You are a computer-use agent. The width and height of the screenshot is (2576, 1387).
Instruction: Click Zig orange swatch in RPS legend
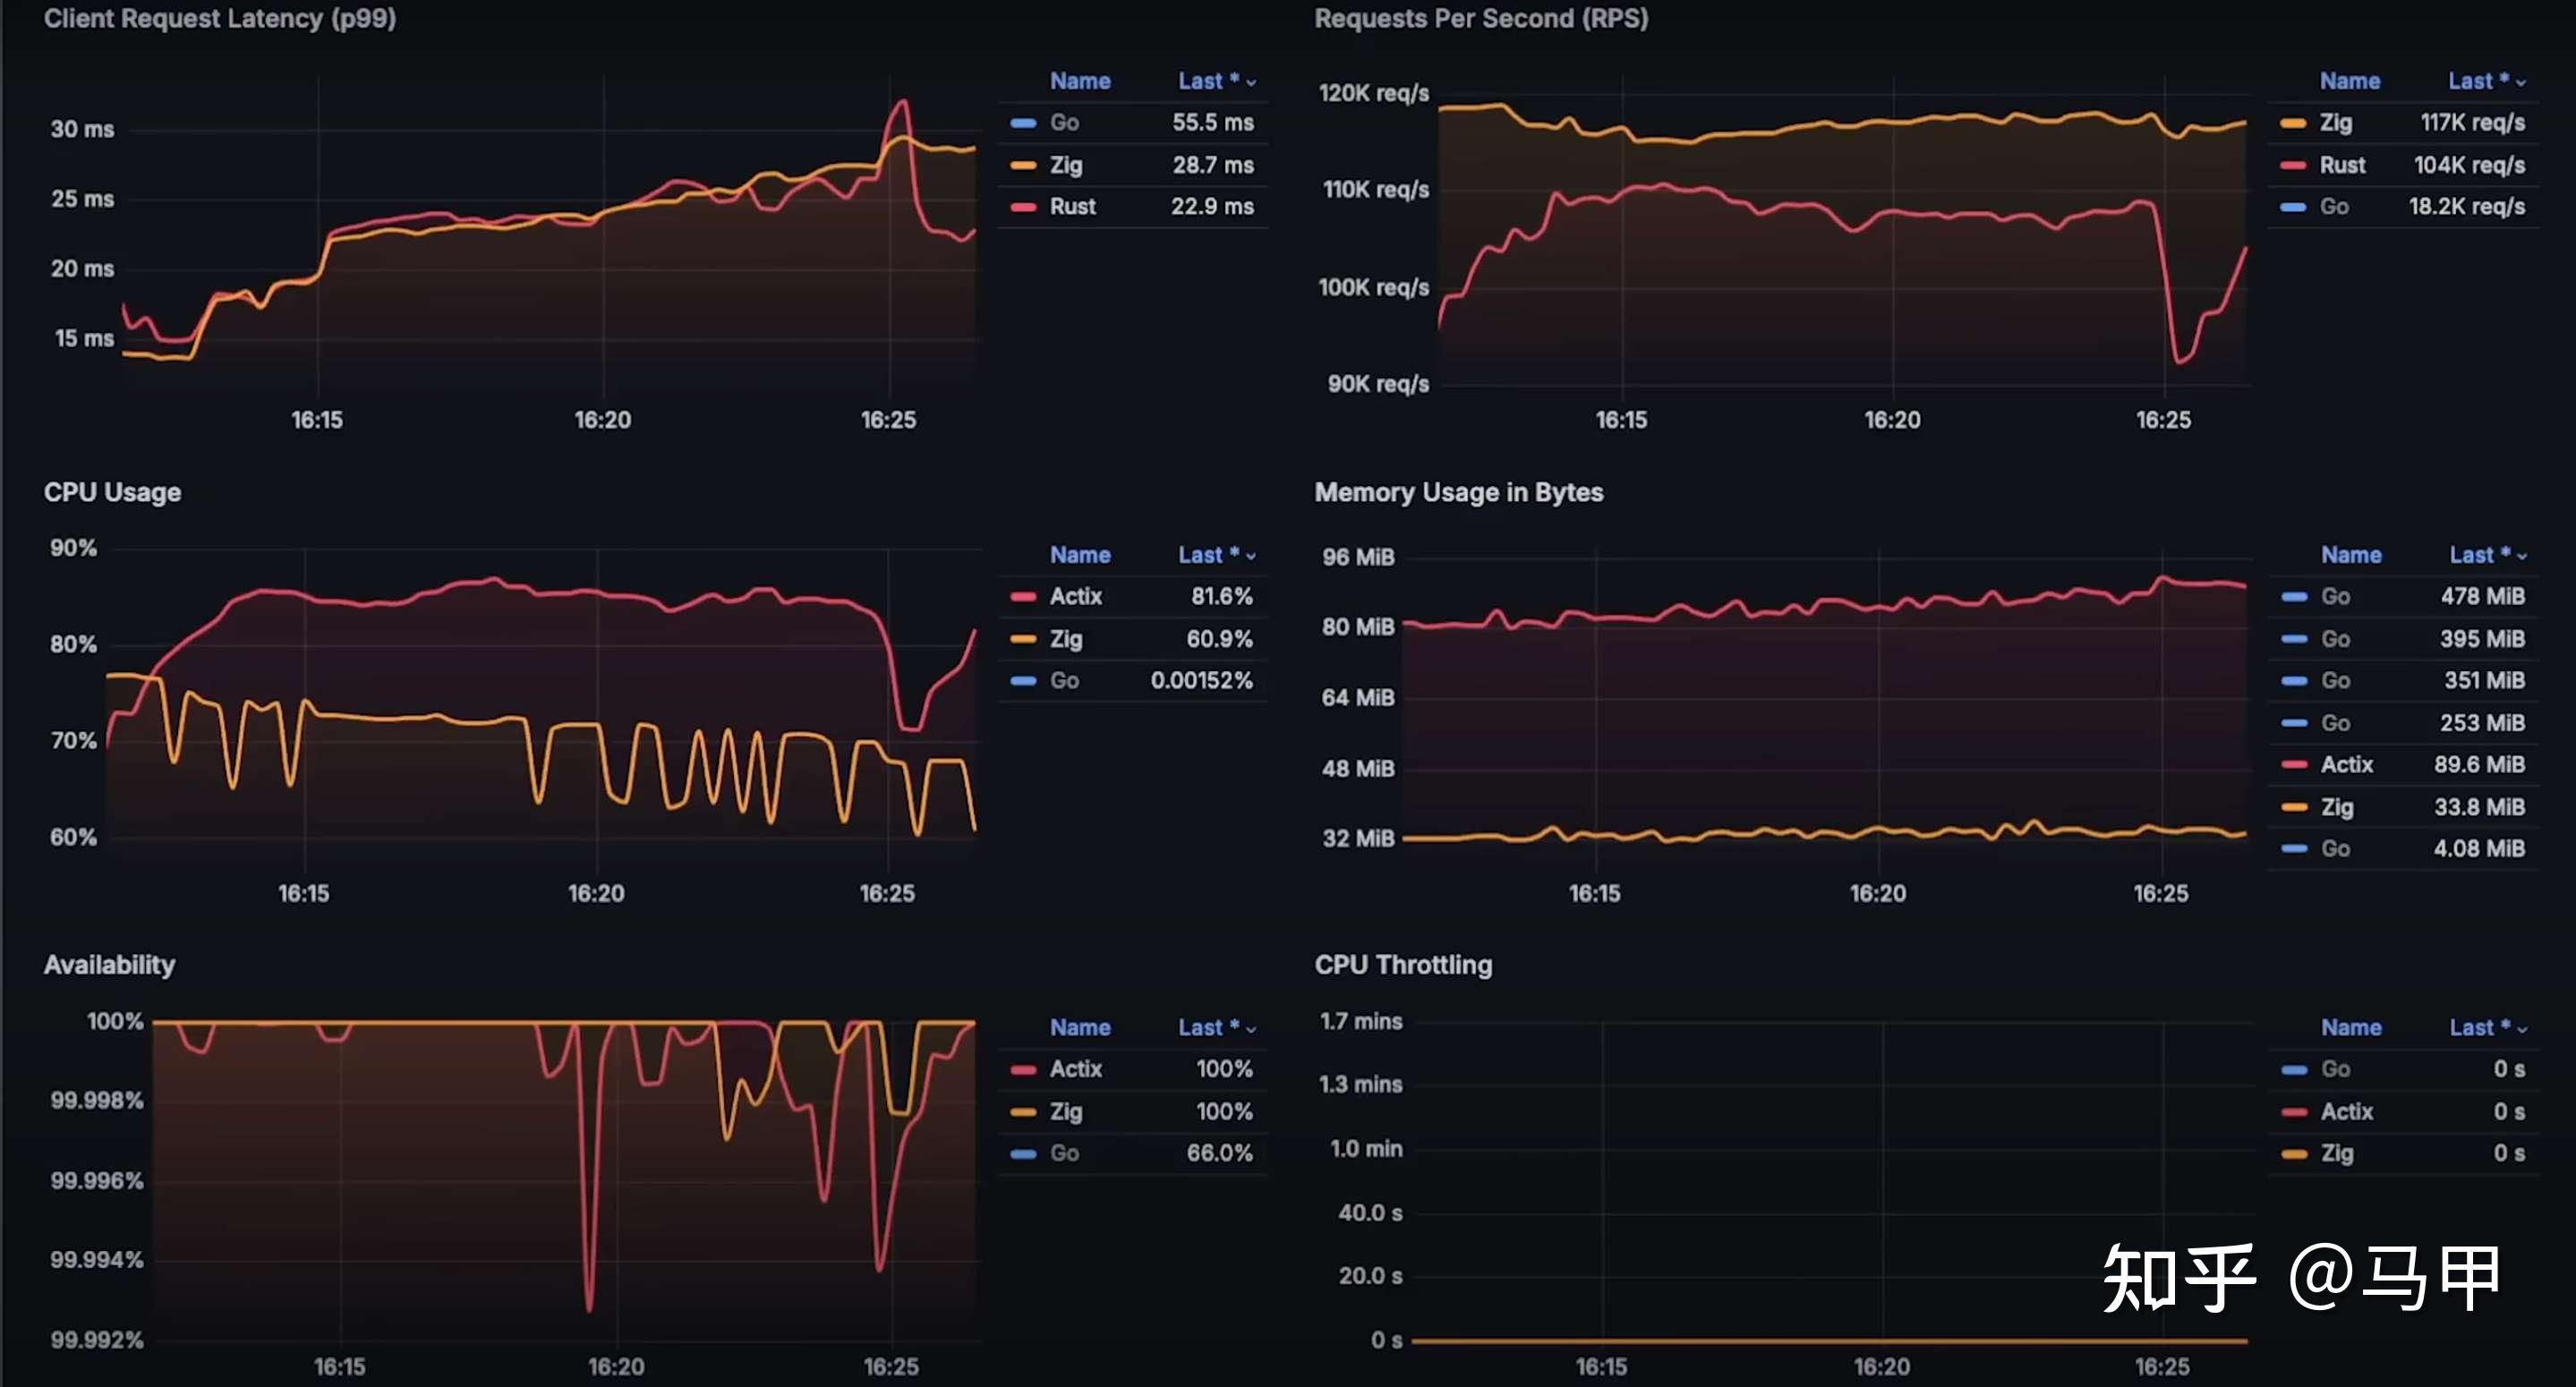pyautogui.click(x=2293, y=123)
